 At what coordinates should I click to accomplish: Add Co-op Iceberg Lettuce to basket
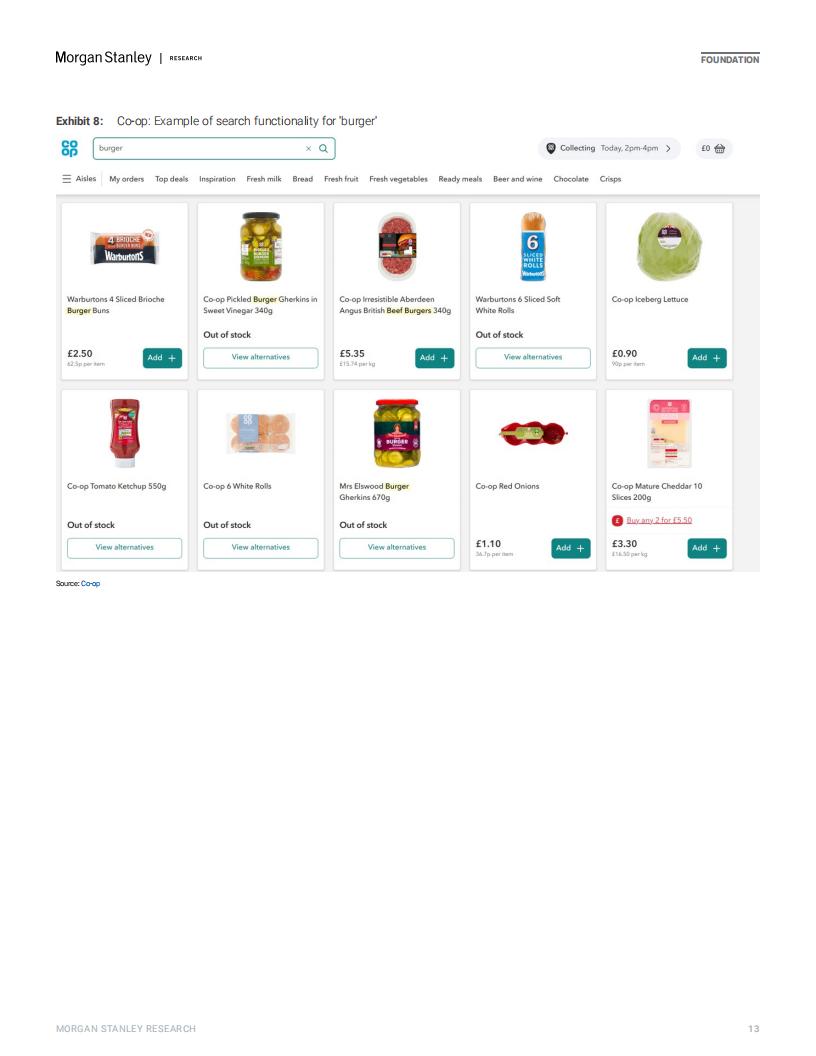coord(707,358)
